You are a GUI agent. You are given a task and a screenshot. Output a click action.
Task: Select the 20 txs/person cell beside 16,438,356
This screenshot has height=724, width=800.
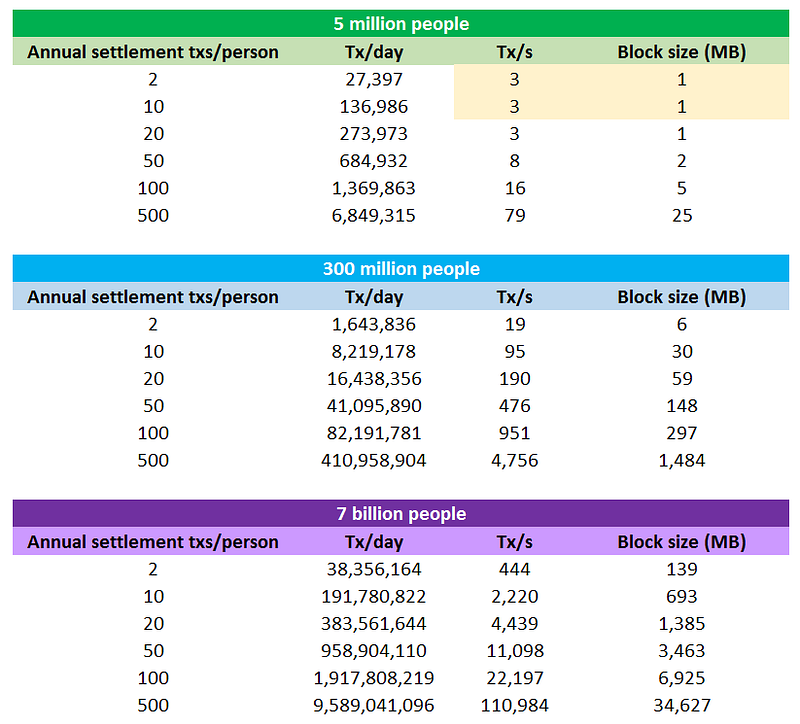(153, 379)
